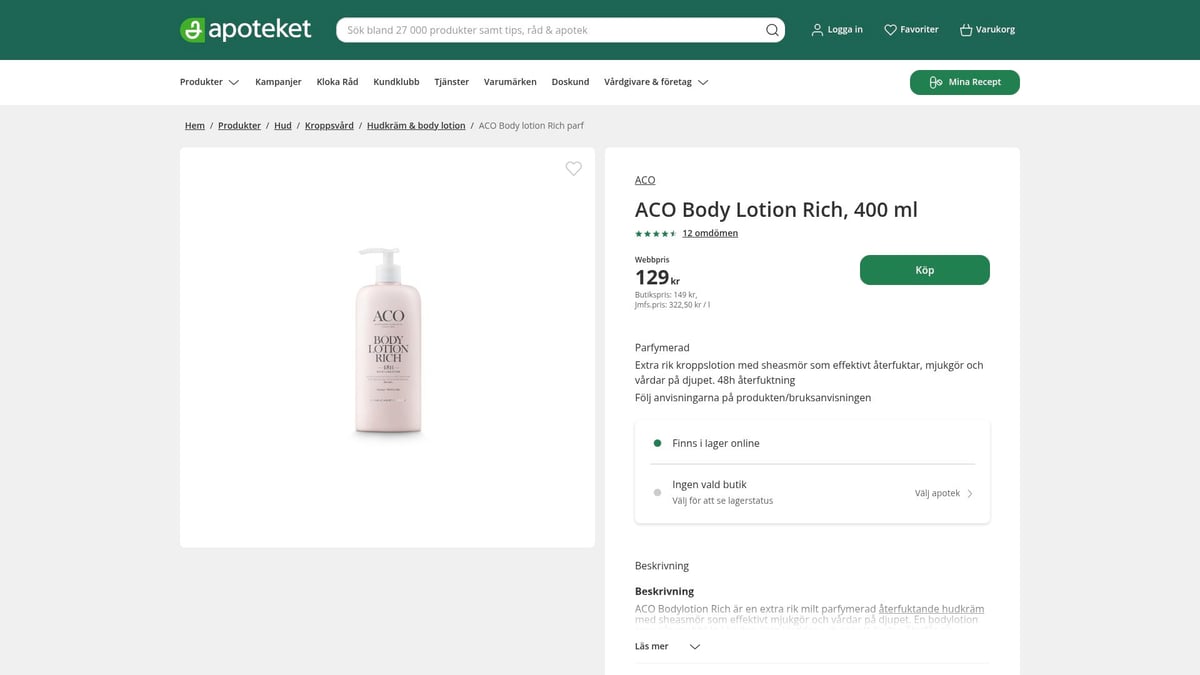This screenshot has height=675, width=1200.
Task: Click Butikspris: 149 kr text
Action: 666,295
